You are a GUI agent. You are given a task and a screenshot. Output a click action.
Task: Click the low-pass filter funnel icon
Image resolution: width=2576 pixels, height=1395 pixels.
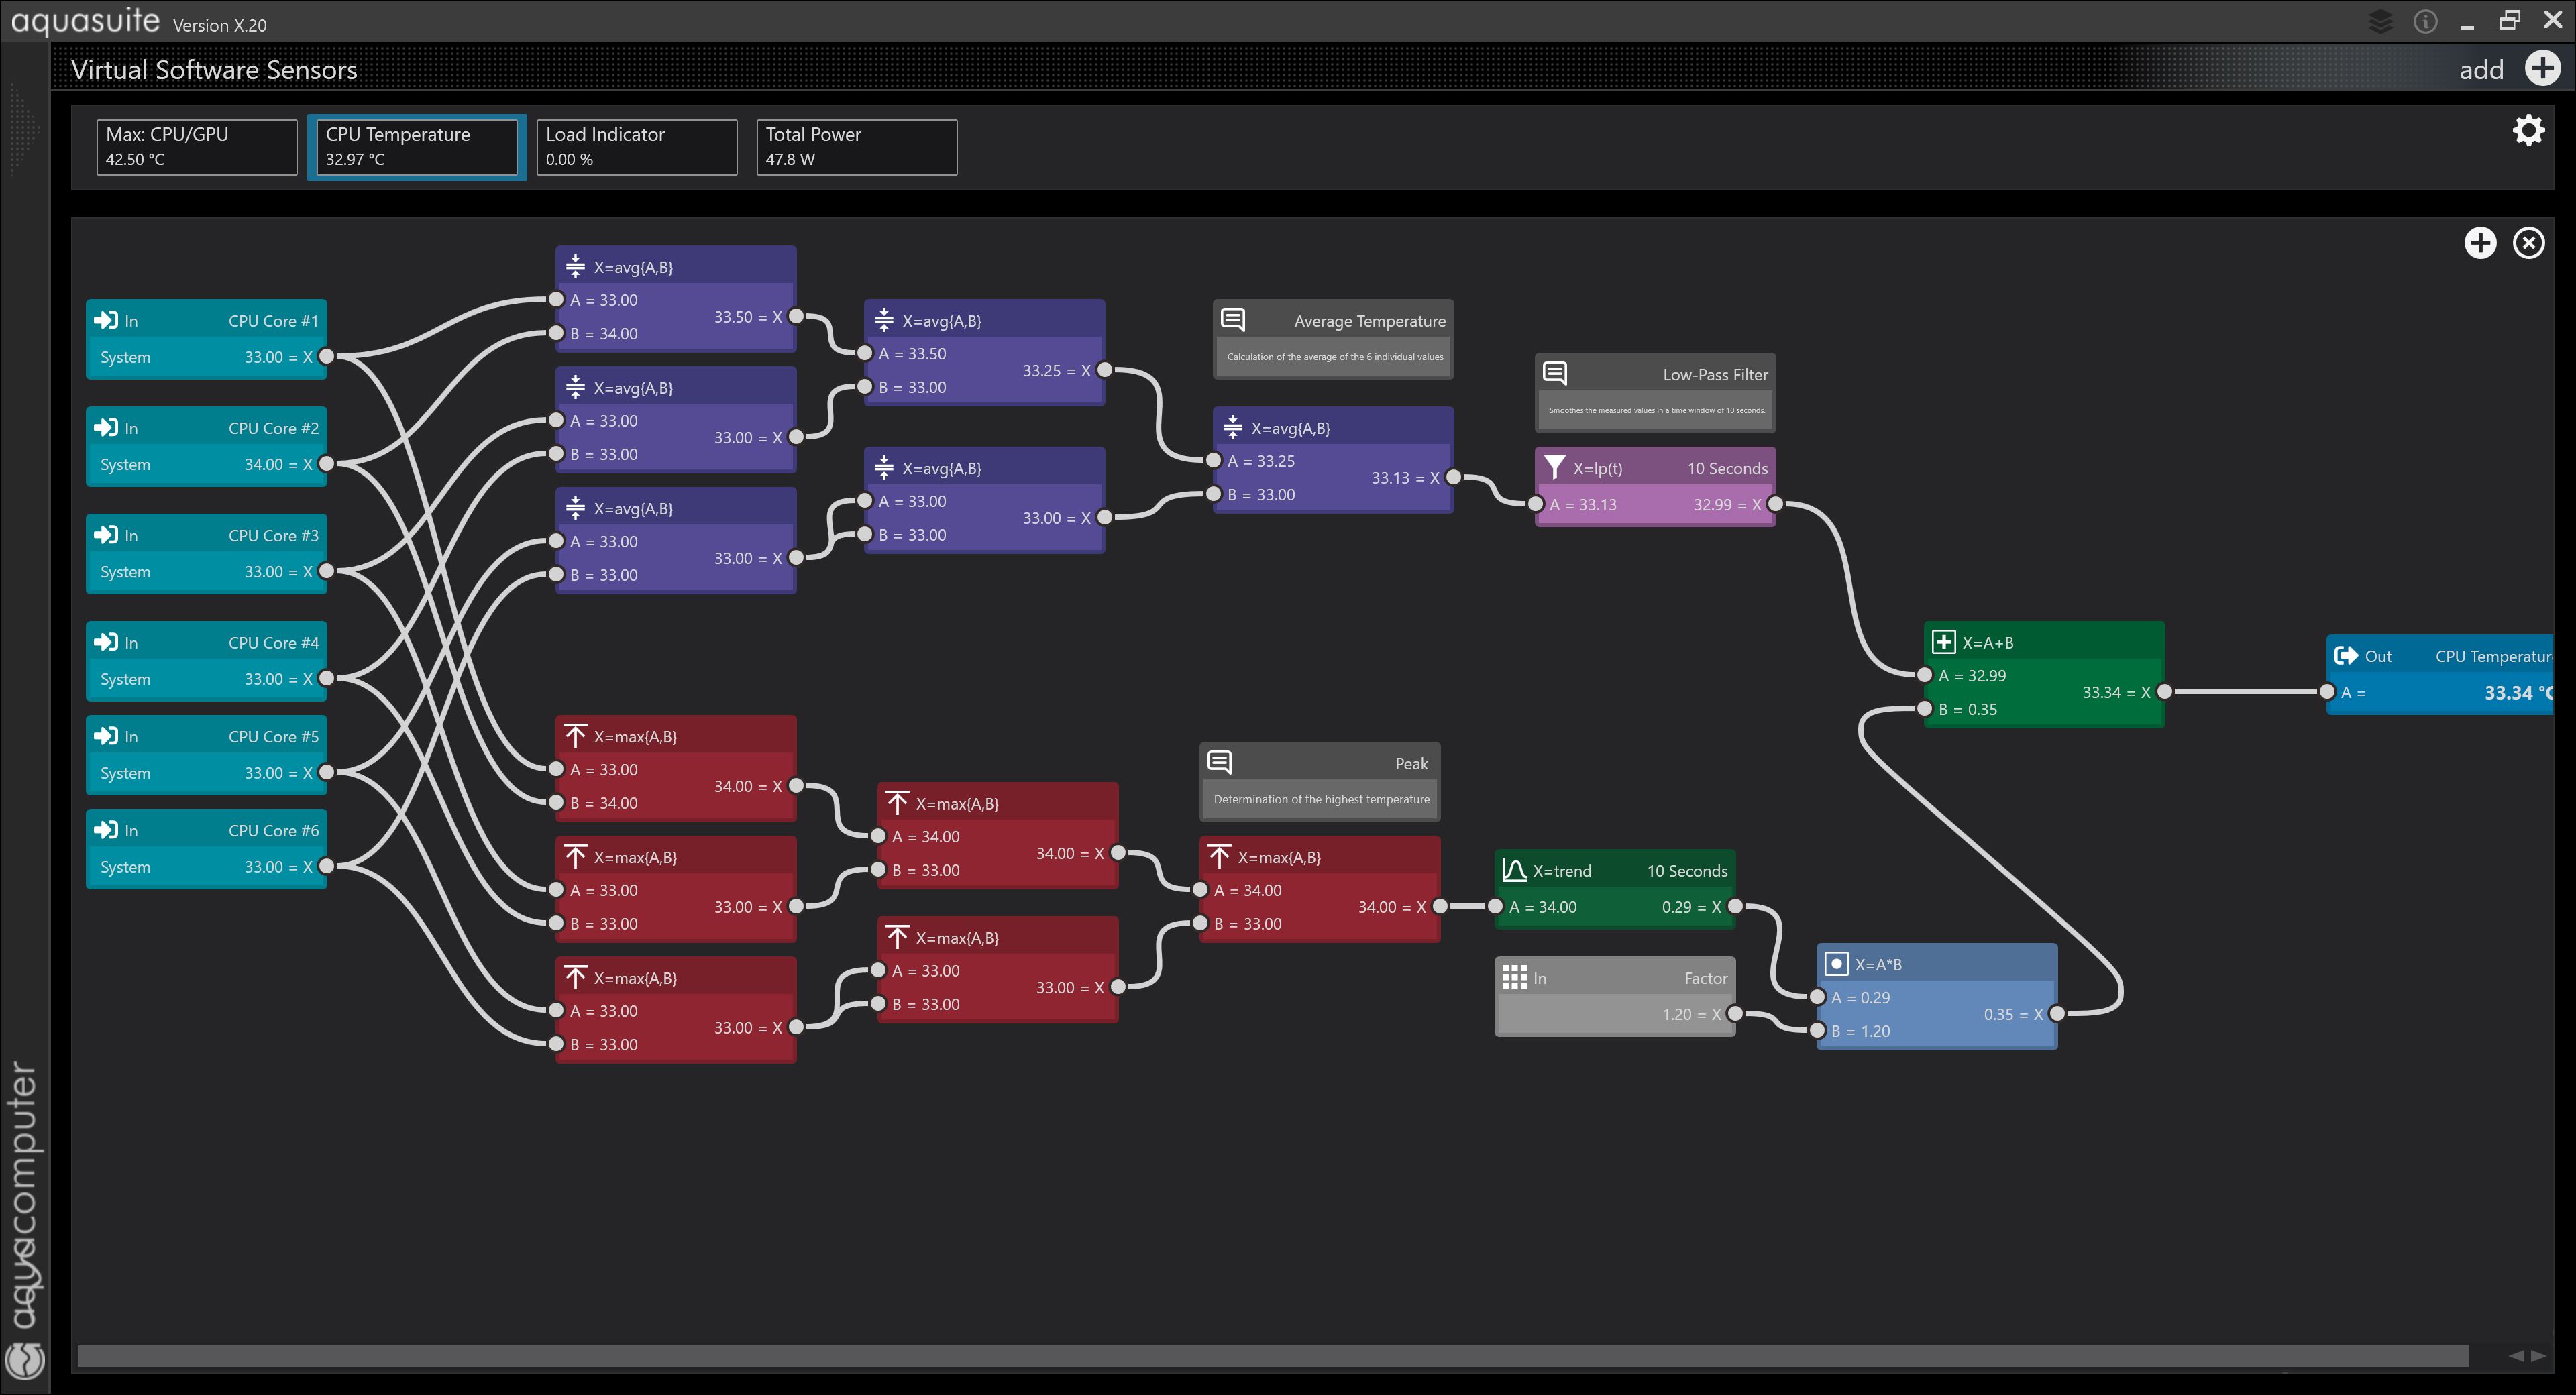(1554, 467)
